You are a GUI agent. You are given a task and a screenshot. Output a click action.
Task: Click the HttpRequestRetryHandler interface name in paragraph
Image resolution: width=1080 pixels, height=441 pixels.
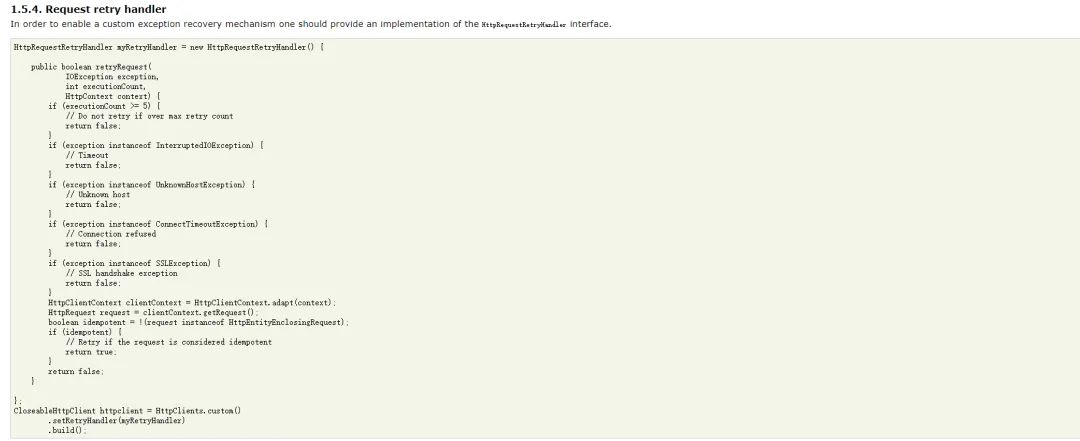[523, 24]
